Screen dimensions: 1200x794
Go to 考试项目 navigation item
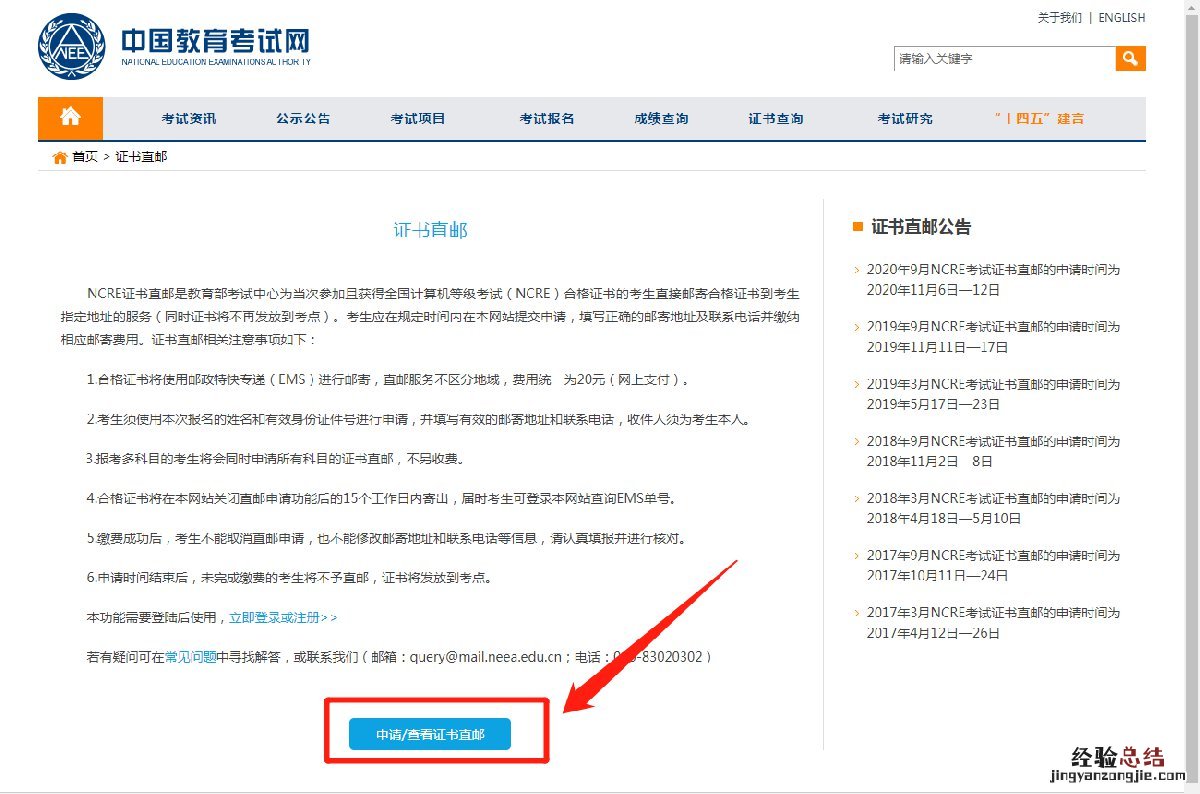(x=418, y=119)
